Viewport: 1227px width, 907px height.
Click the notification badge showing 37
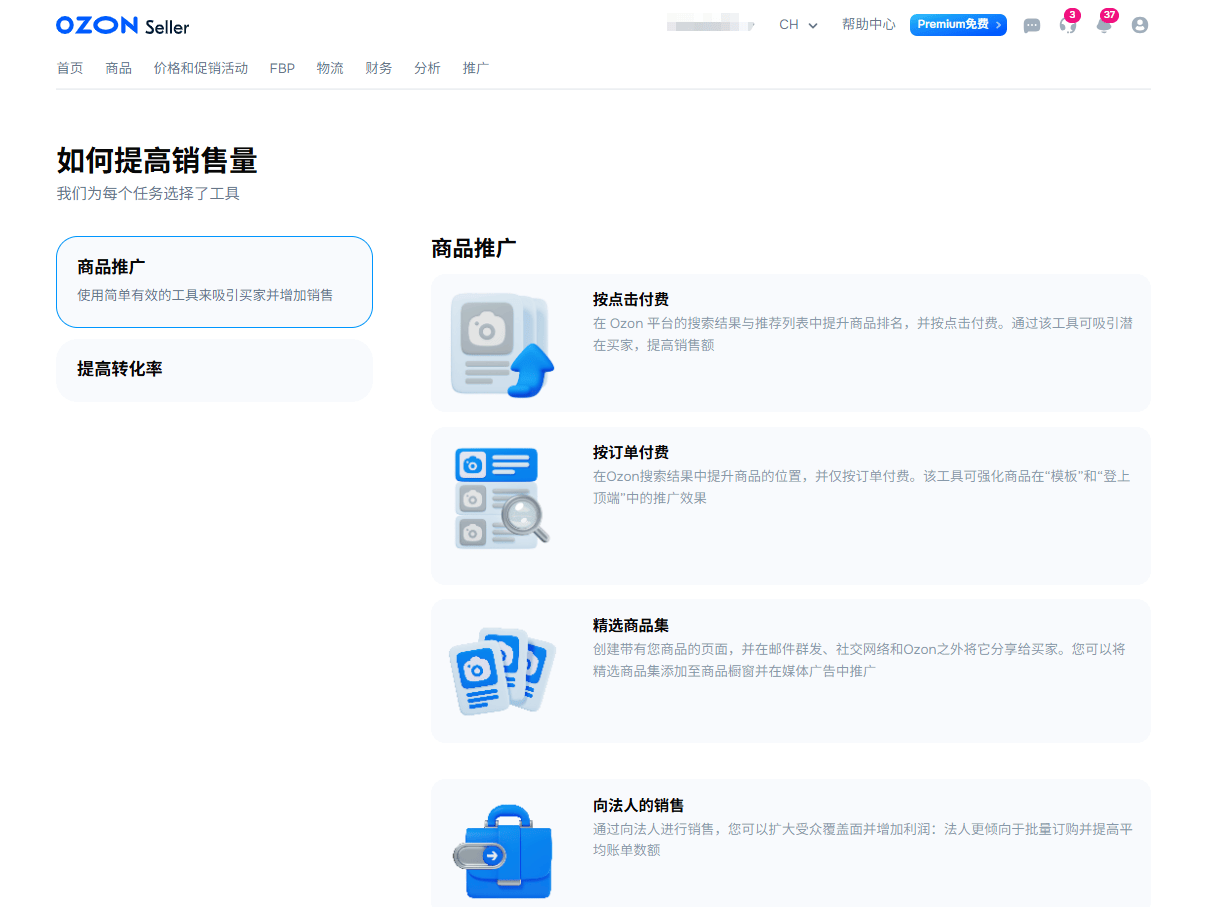click(1111, 14)
